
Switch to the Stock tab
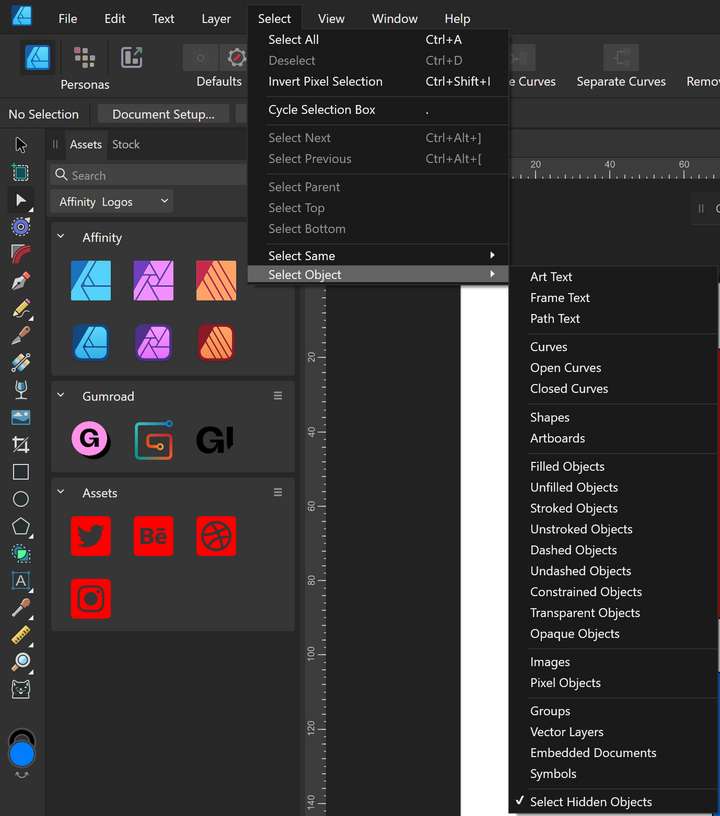pyautogui.click(x=126, y=144)
